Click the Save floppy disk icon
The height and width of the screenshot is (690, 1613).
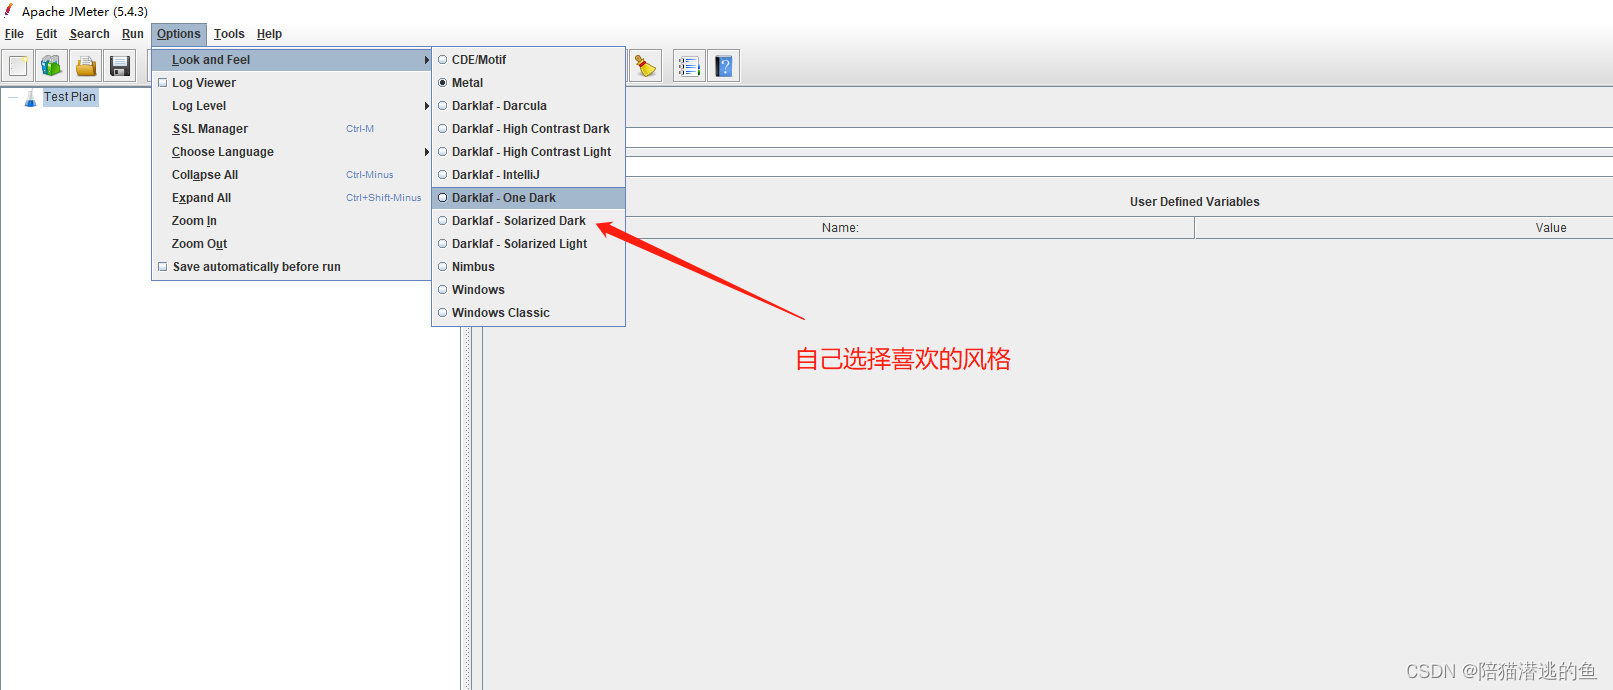120,66
